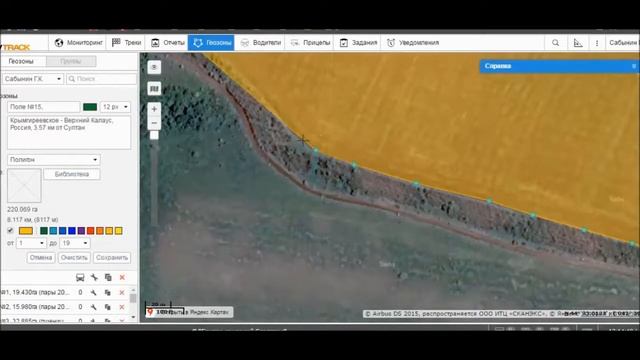Click the Очистить button
640x360 pixels.
coord(74,258)
